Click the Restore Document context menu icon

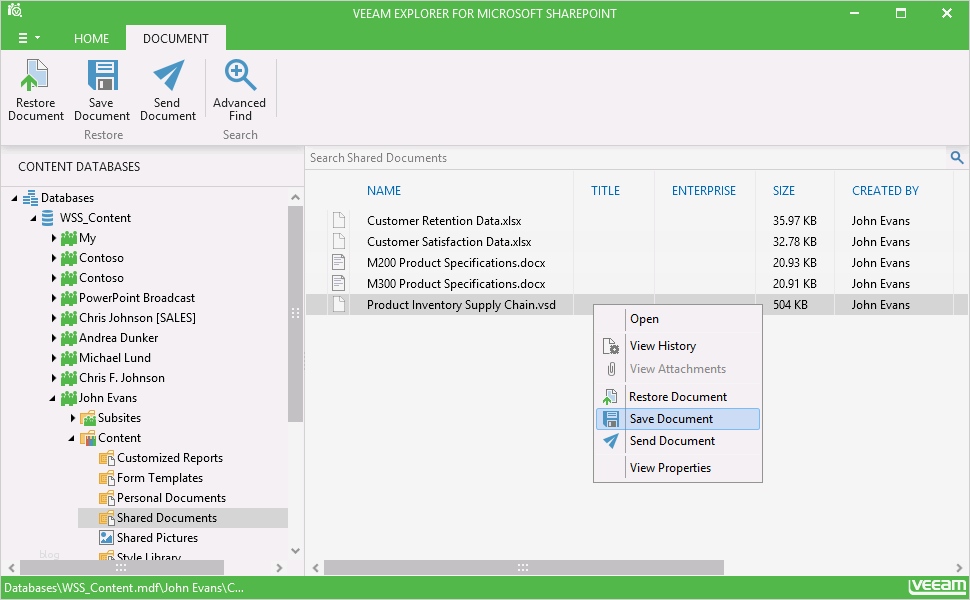(x=610, y=396)
